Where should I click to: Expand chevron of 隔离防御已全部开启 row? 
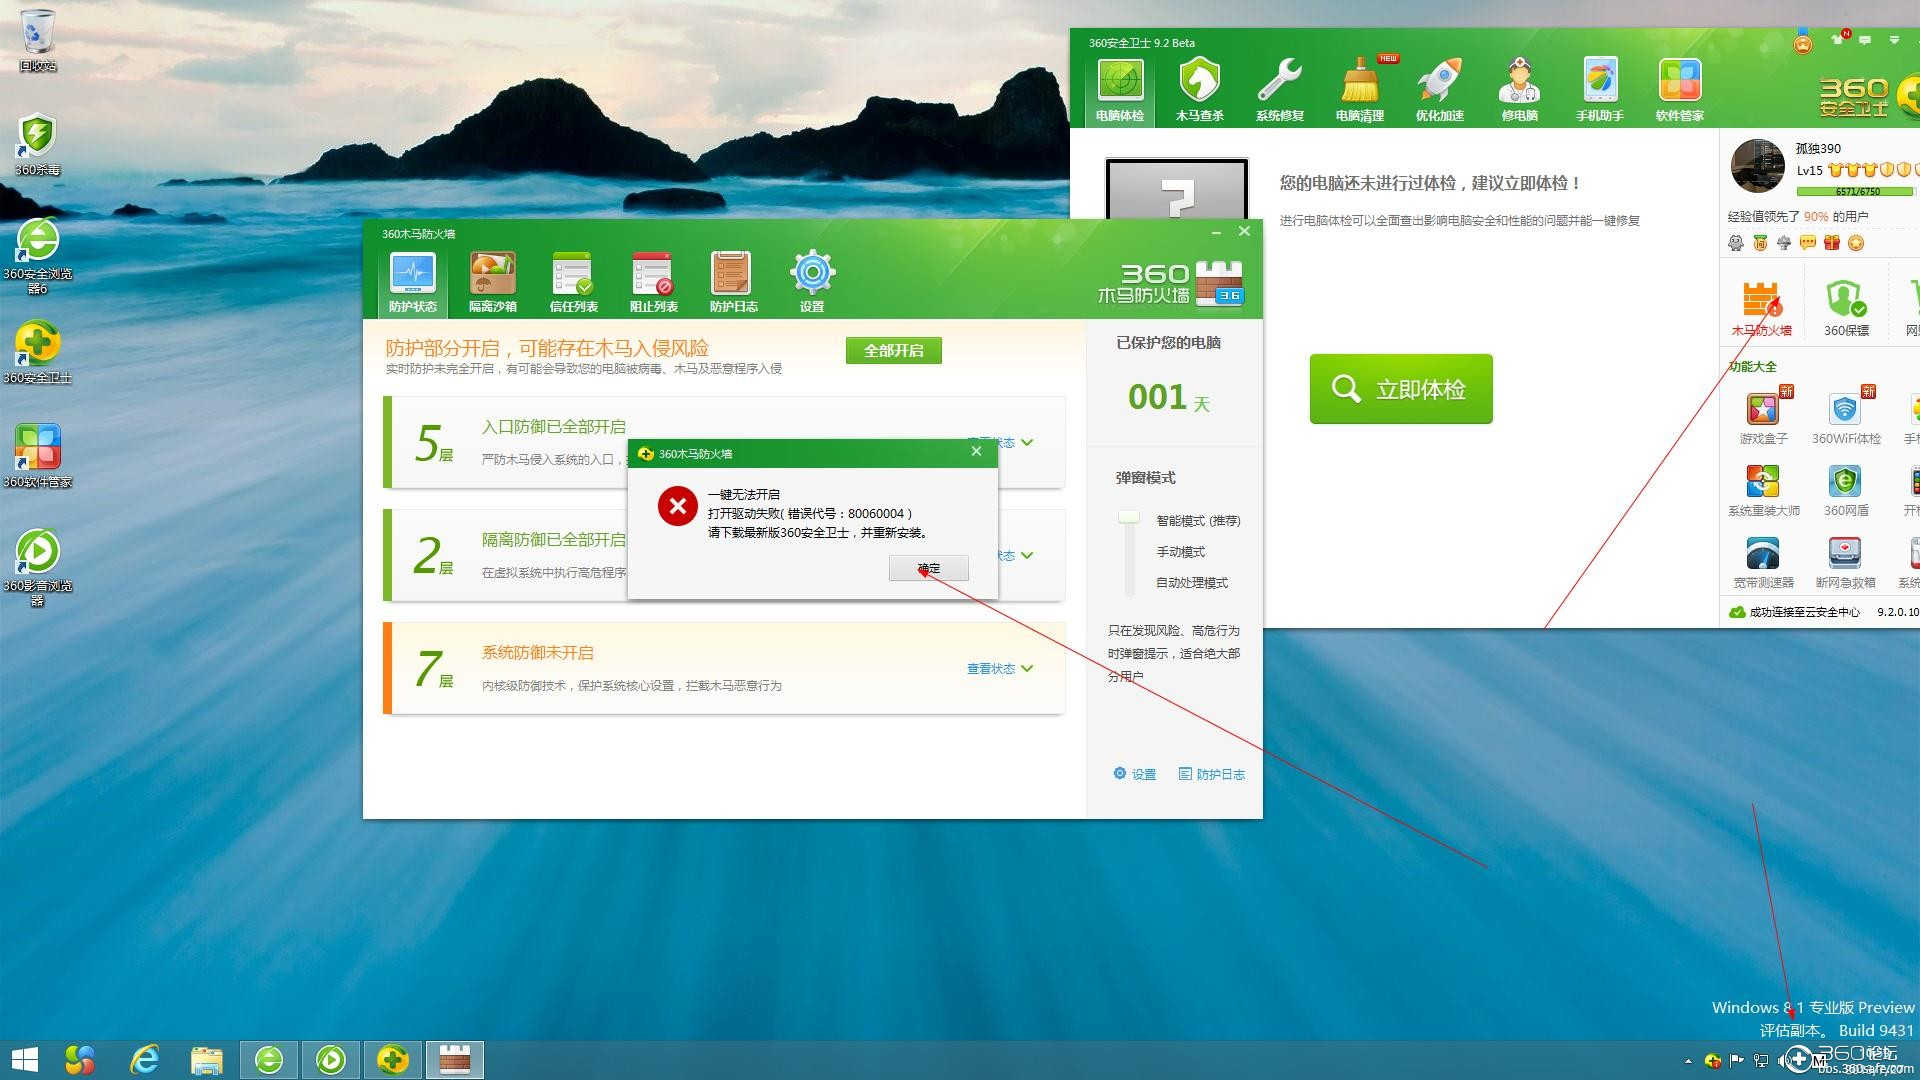1027,555
